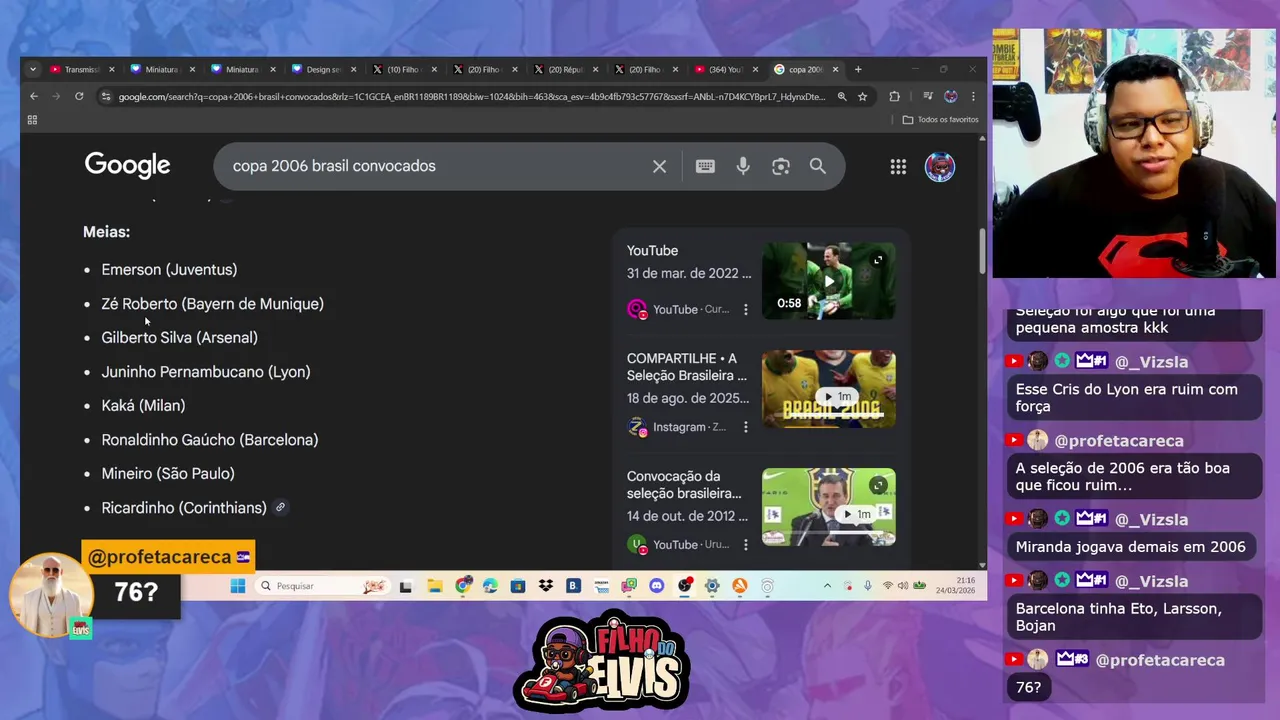Open the YouTube result from 31 de mar. de 2022

[x=653, y=250]
